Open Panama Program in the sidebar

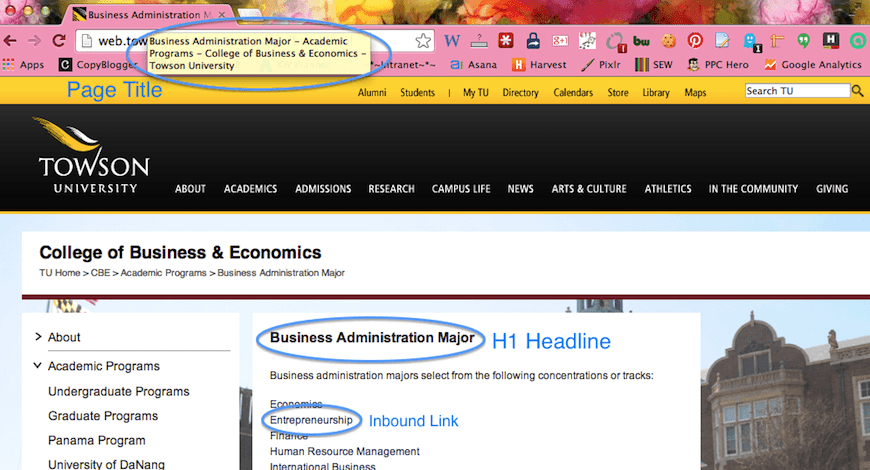click(97, 440)
